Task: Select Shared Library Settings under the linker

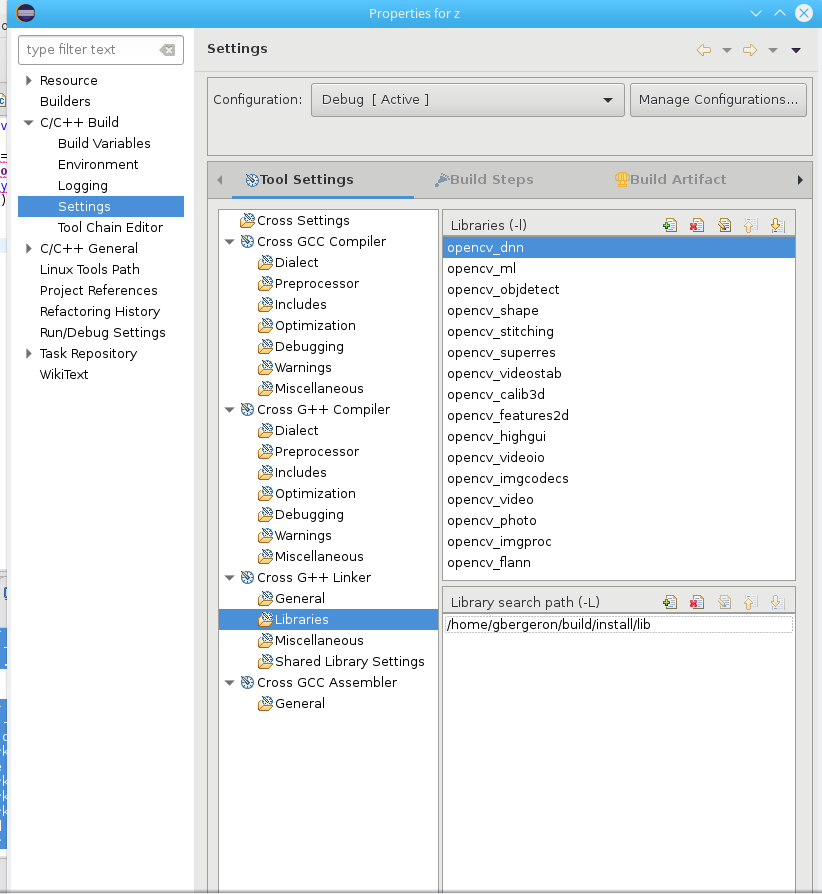Action: [349, 662]
